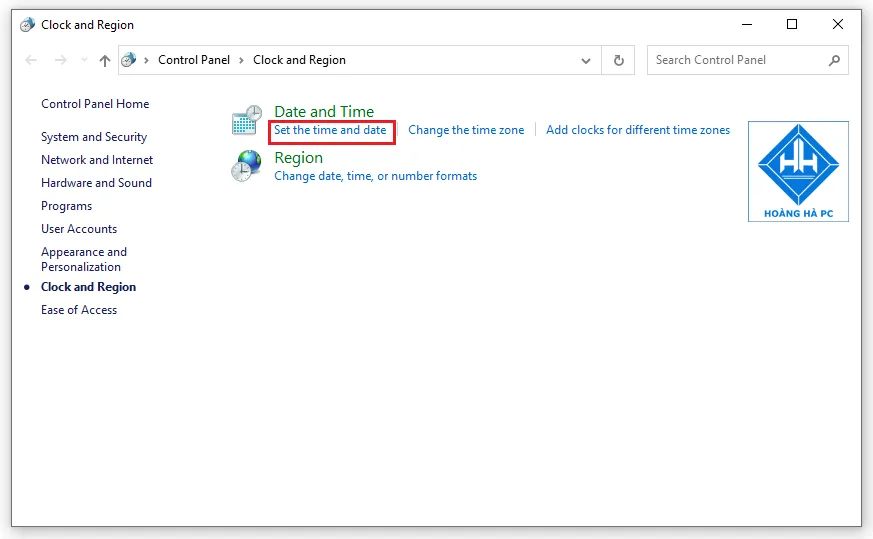This screenshot has height=539, width=873.
Task: Open the Date and Time heading
Action: click(324, 112)
